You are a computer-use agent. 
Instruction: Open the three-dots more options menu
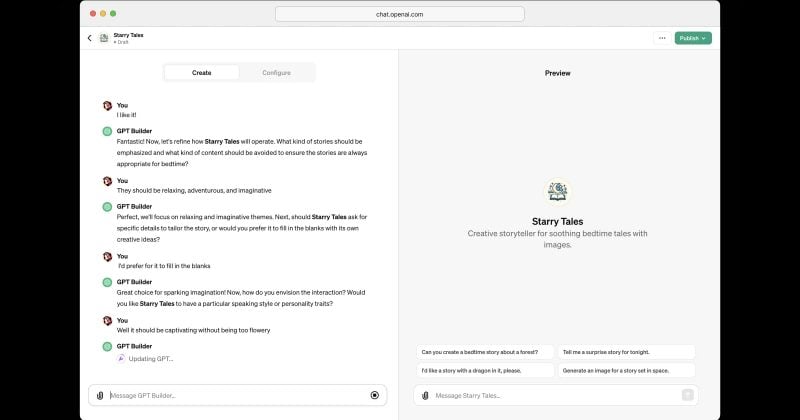[x=662, y=38]
